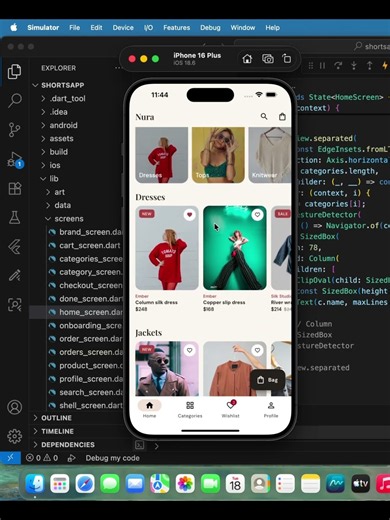Open the Tops category card
The image size is (390, 520).
pos(218,155)
